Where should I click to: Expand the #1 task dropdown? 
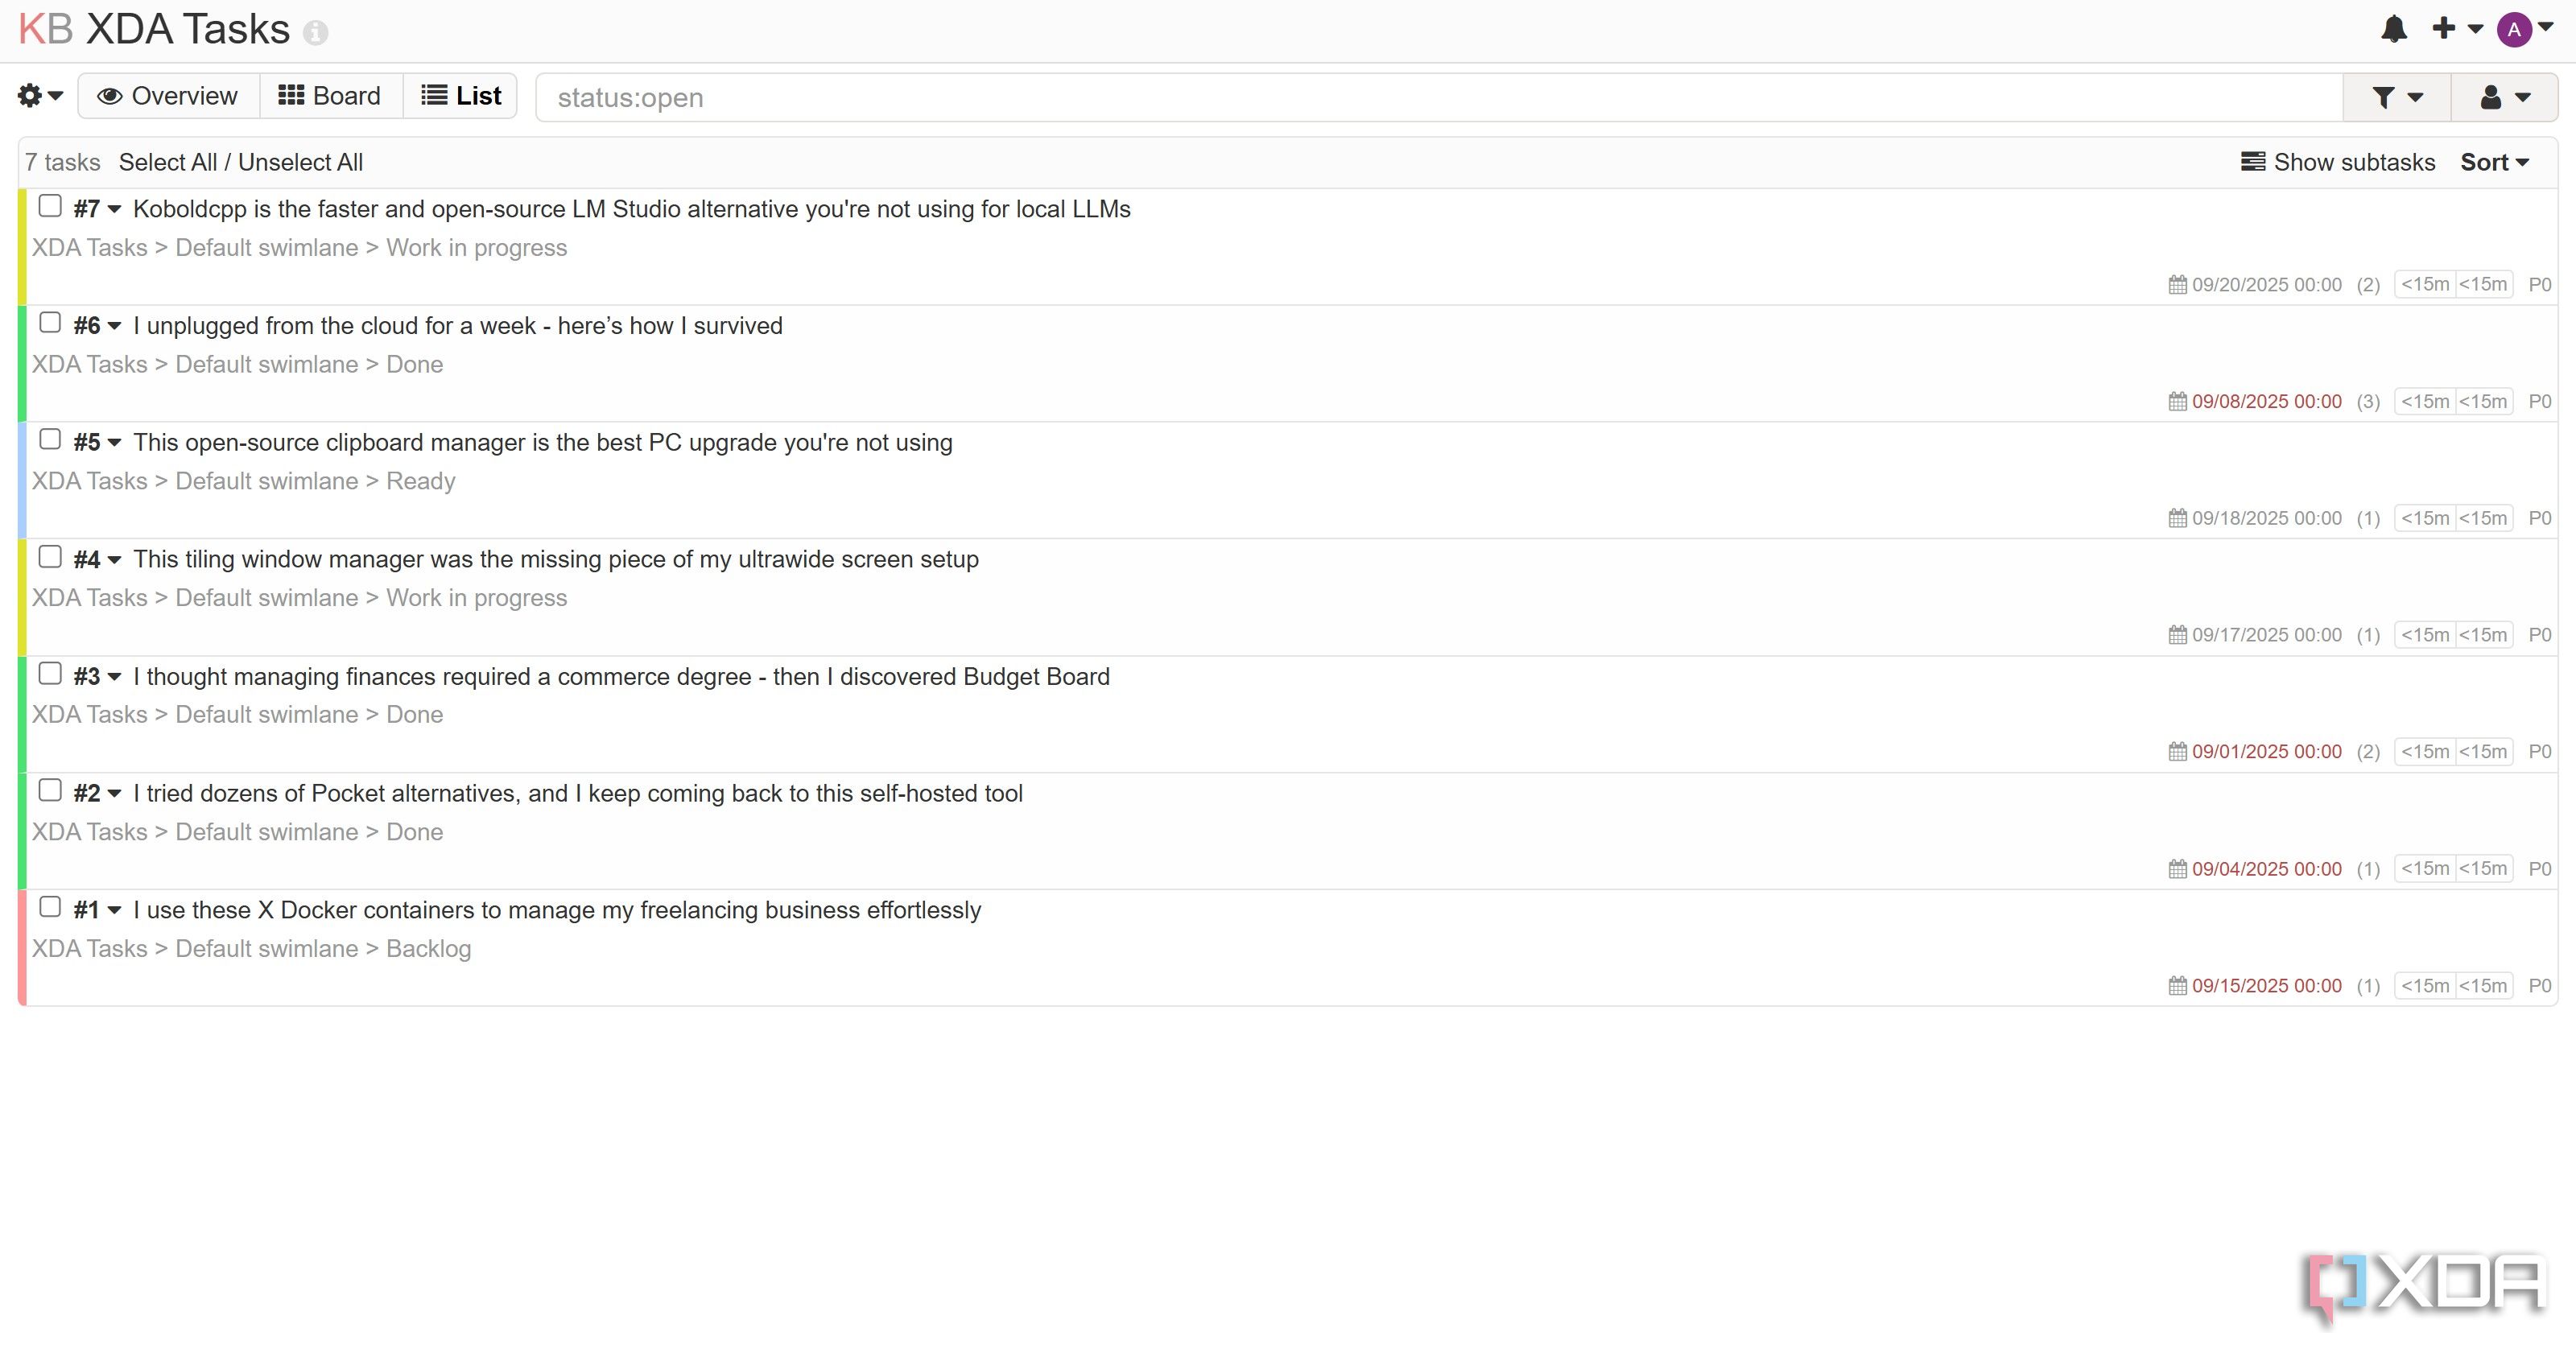97,911
